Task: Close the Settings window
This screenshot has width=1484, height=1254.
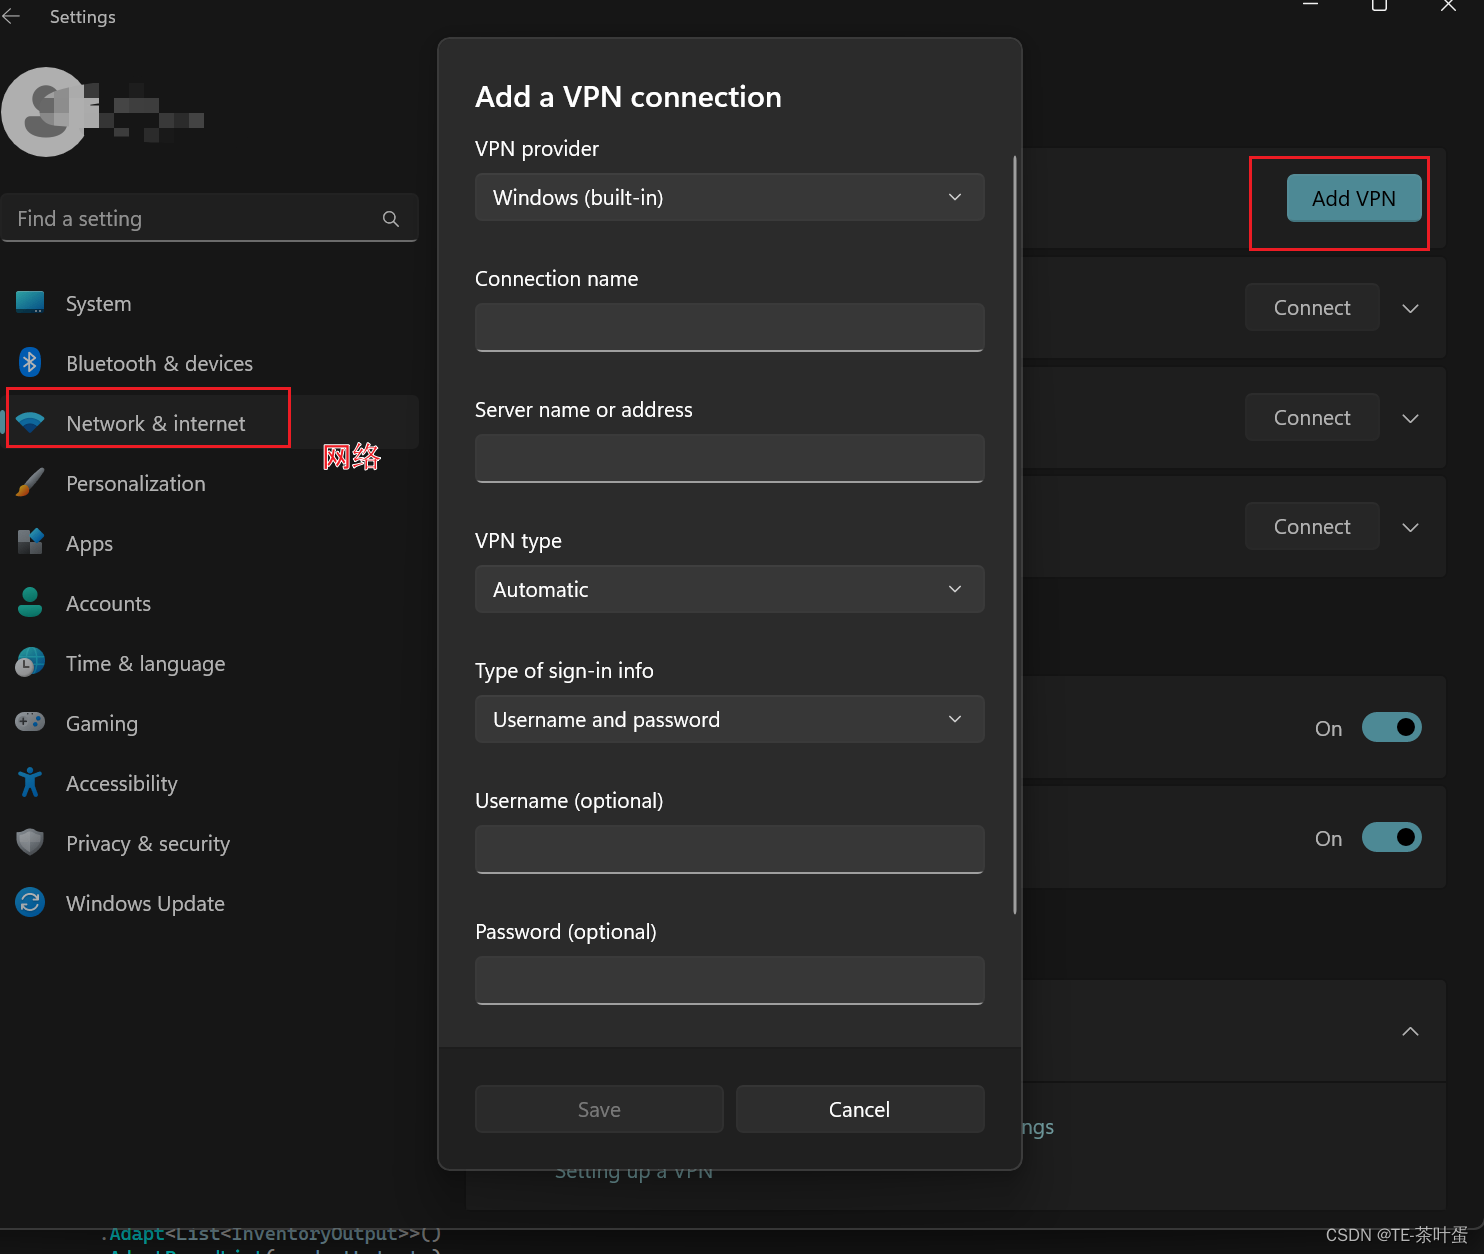Action: [x=1448, y=6]
